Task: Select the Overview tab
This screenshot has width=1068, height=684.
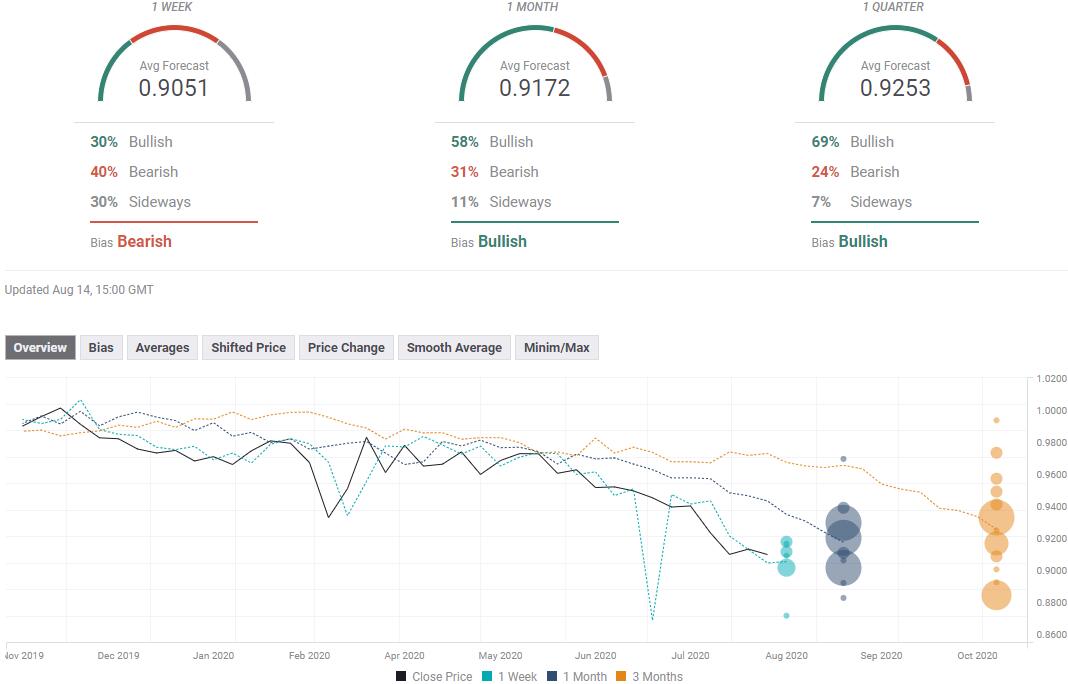Action: click(40, 347)
